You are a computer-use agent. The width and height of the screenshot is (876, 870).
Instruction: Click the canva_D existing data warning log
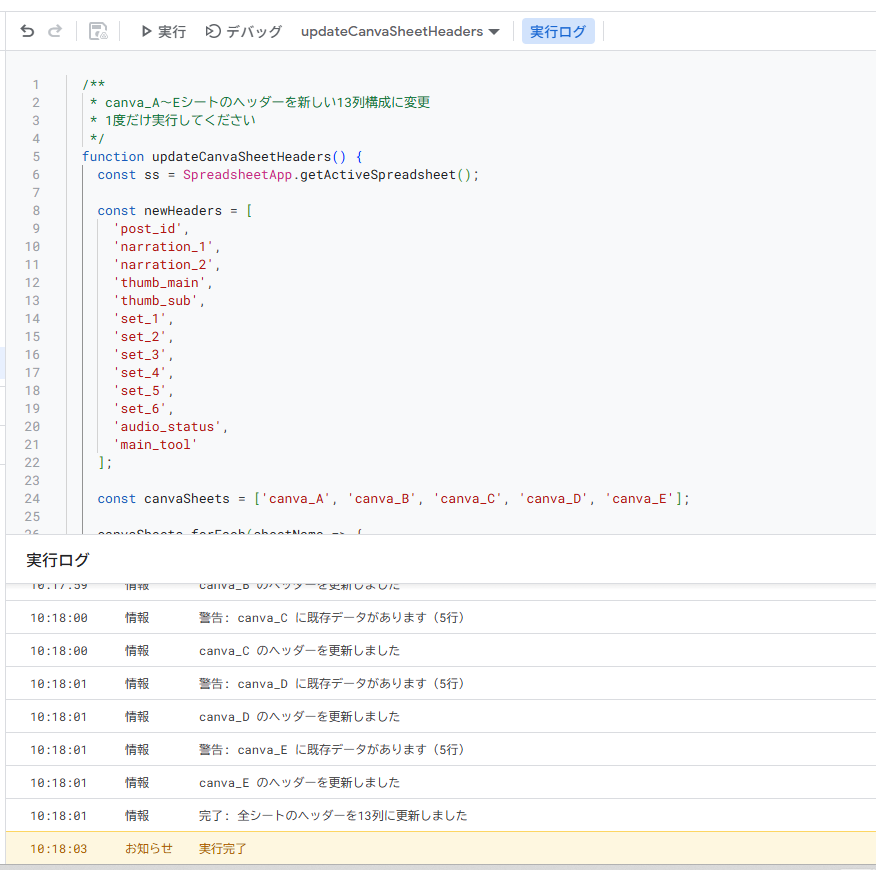click(x=331, y=684)
